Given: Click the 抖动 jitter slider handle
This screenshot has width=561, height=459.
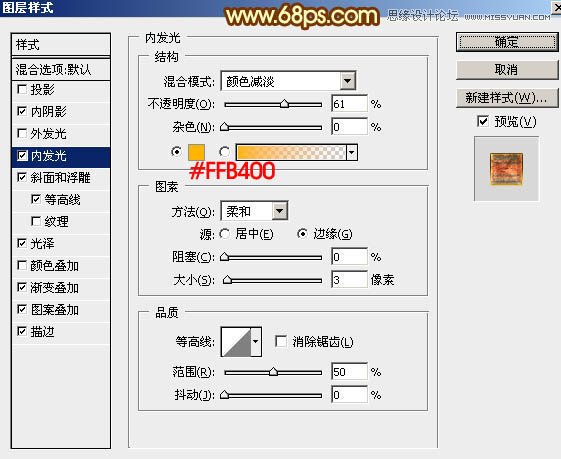Looking at the screenshot, I should pyautogui.click(x=224, y=395).
